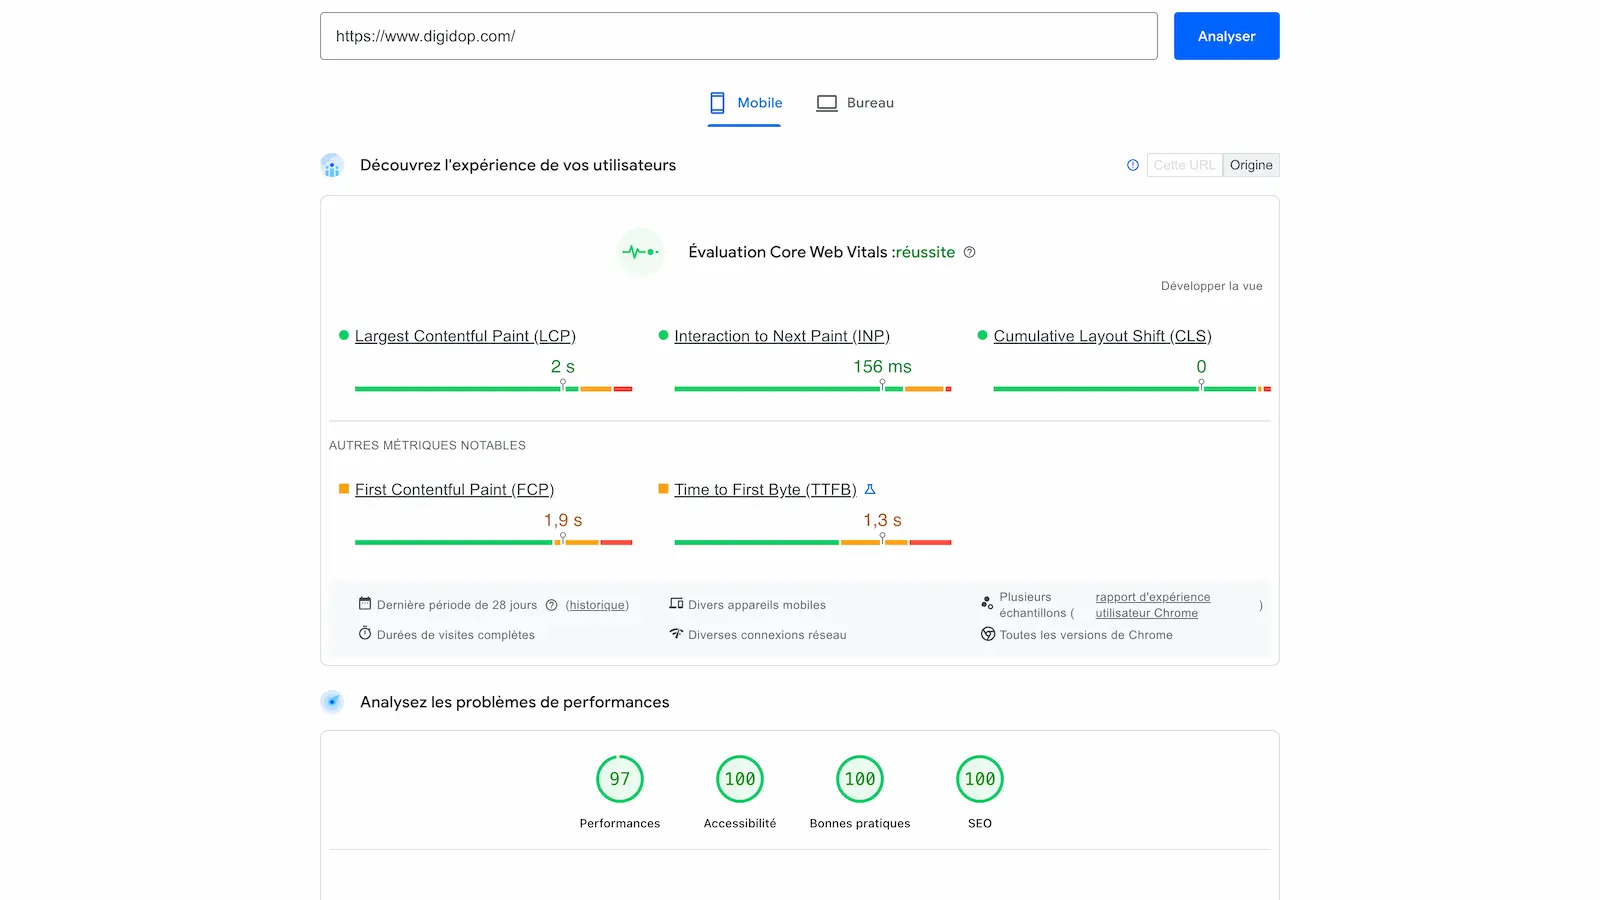The height and width of the screenshot is (900, 1600).
Task: Click the mobile phone icon
Action: click(x=717, y=103)
